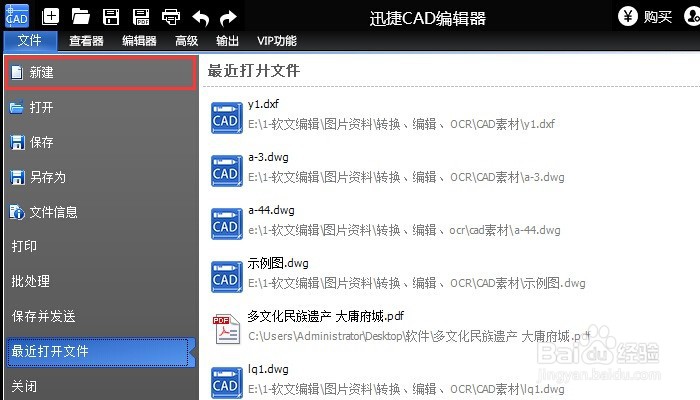Viewport: 700px width, 400px height.
Task: Click the CAD icon next to lq1.dwg
Action: click(226, 383)
